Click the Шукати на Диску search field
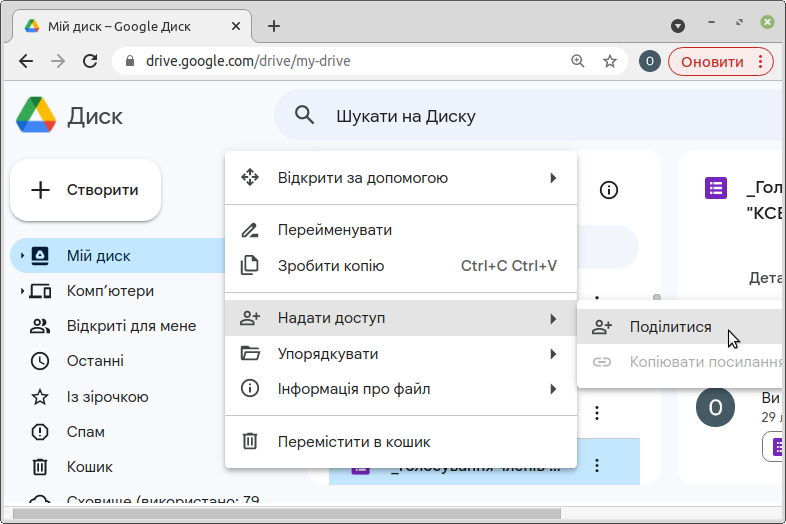 click(x=500, y=116)
